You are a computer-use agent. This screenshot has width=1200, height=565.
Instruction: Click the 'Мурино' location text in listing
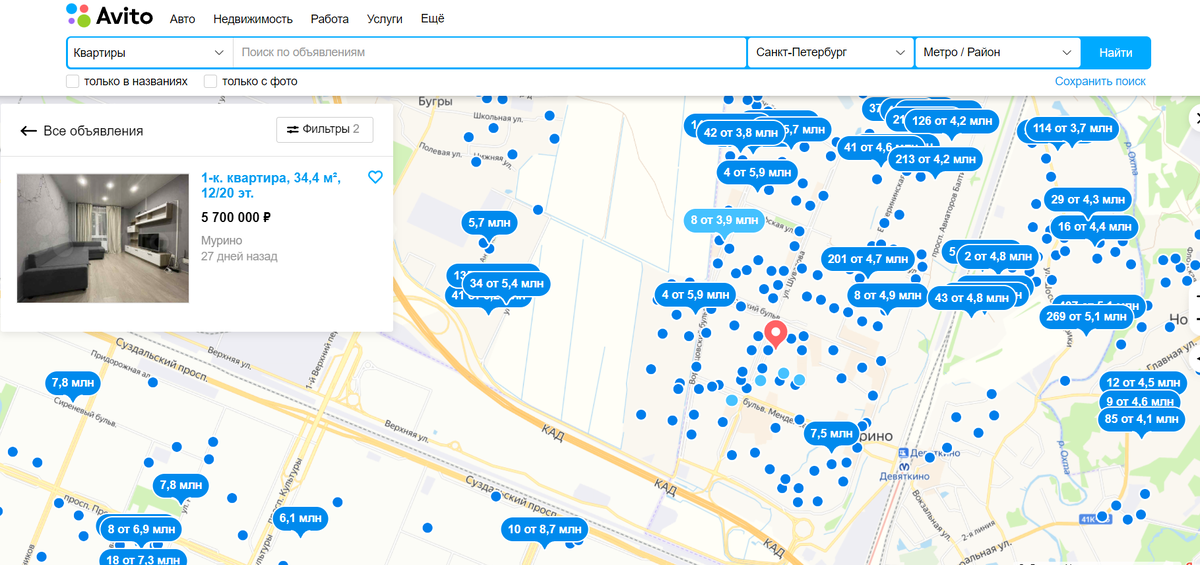[x=221, y=240]
